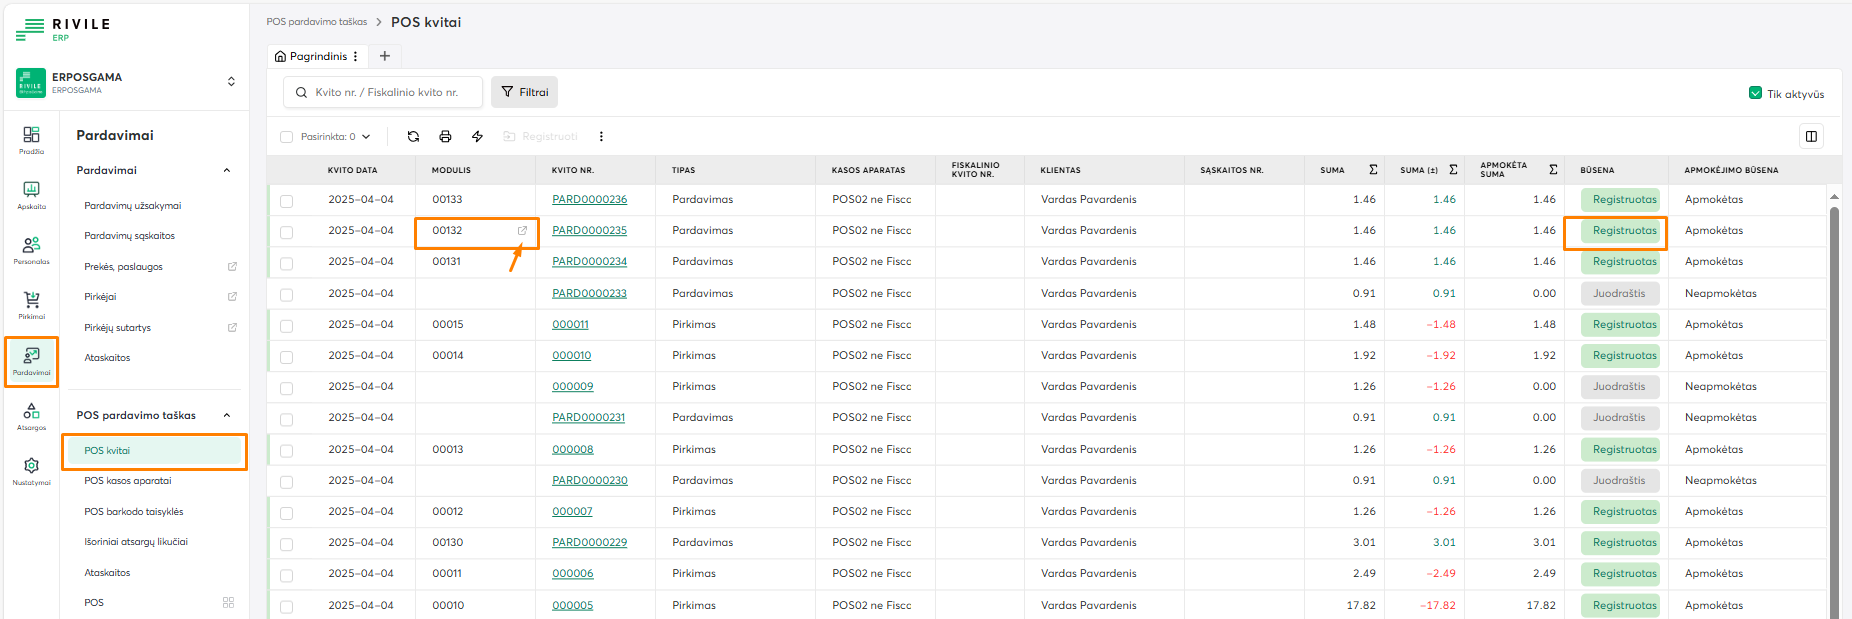Image resolution: width=1852 pixels, height=619 pixels.
Task: Open the column layout icon at top right
Action: (1811, 136)
